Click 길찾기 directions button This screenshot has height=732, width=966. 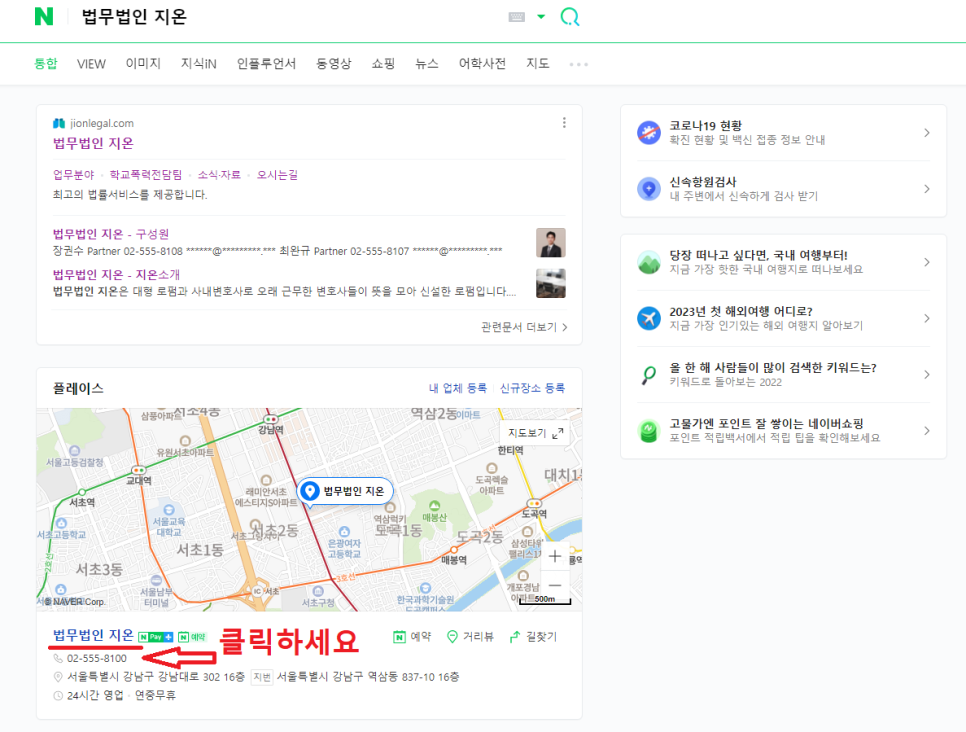click(x=534, y=636)
